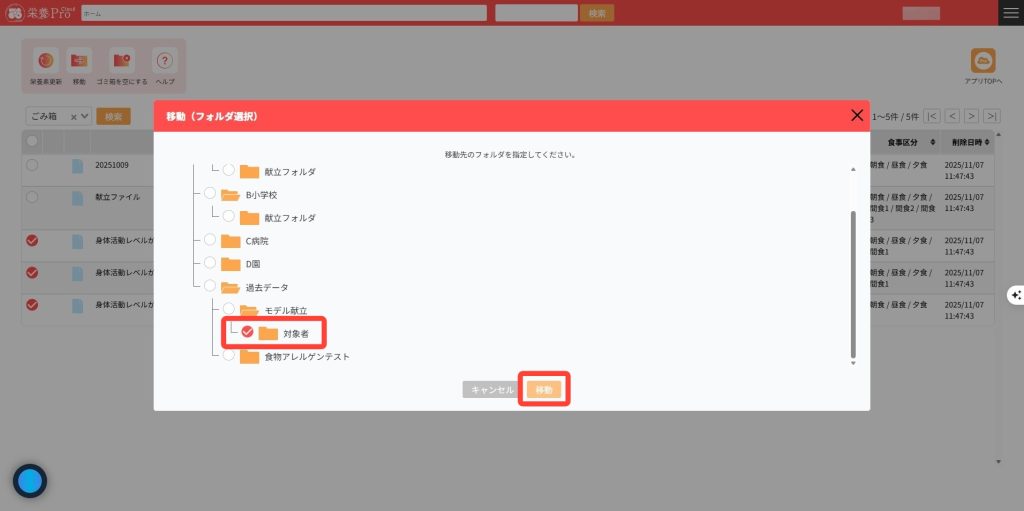Open the ヘルプ question mark icon
This screenshot has width=1024, height=511.
(x=165, y=61)
